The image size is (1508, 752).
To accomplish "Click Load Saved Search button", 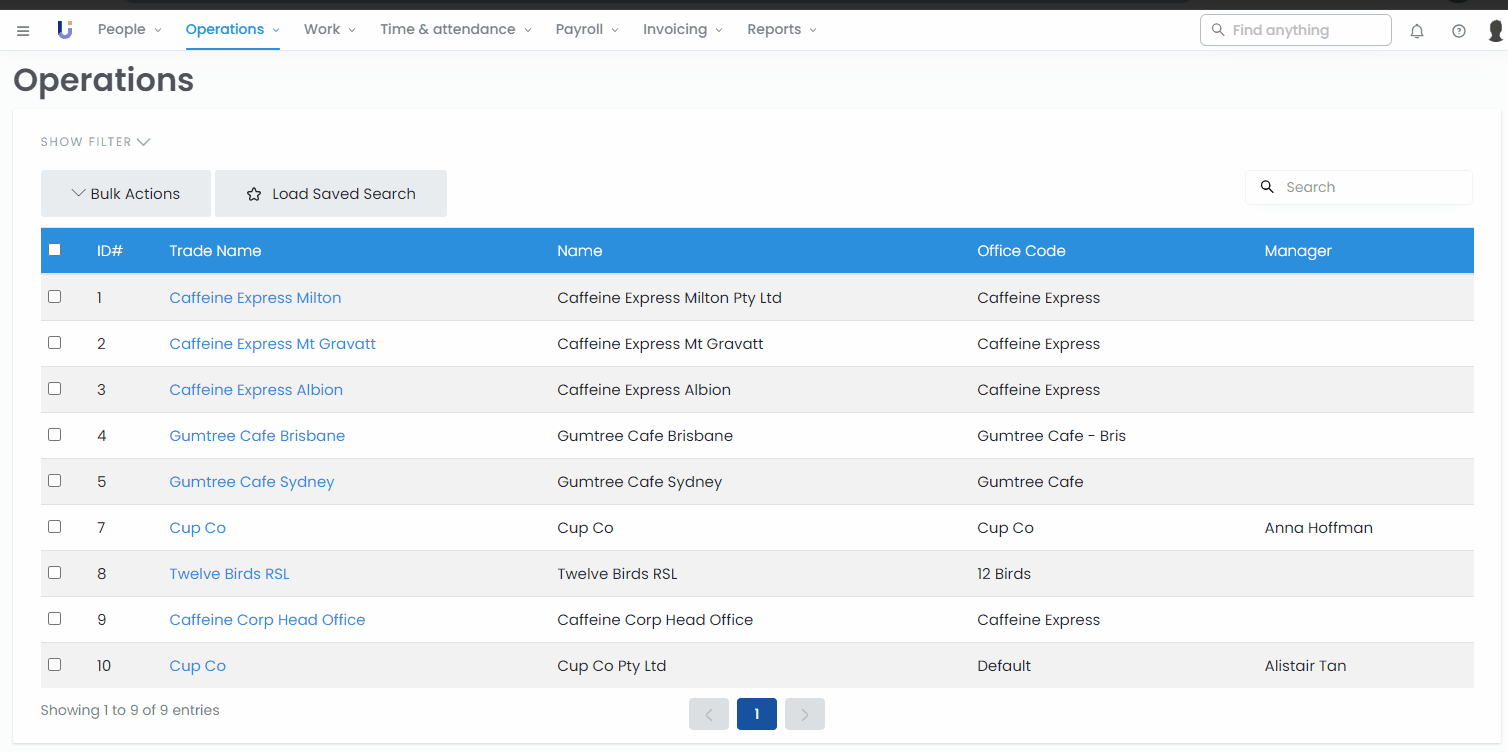I will (x=331, y=194).
